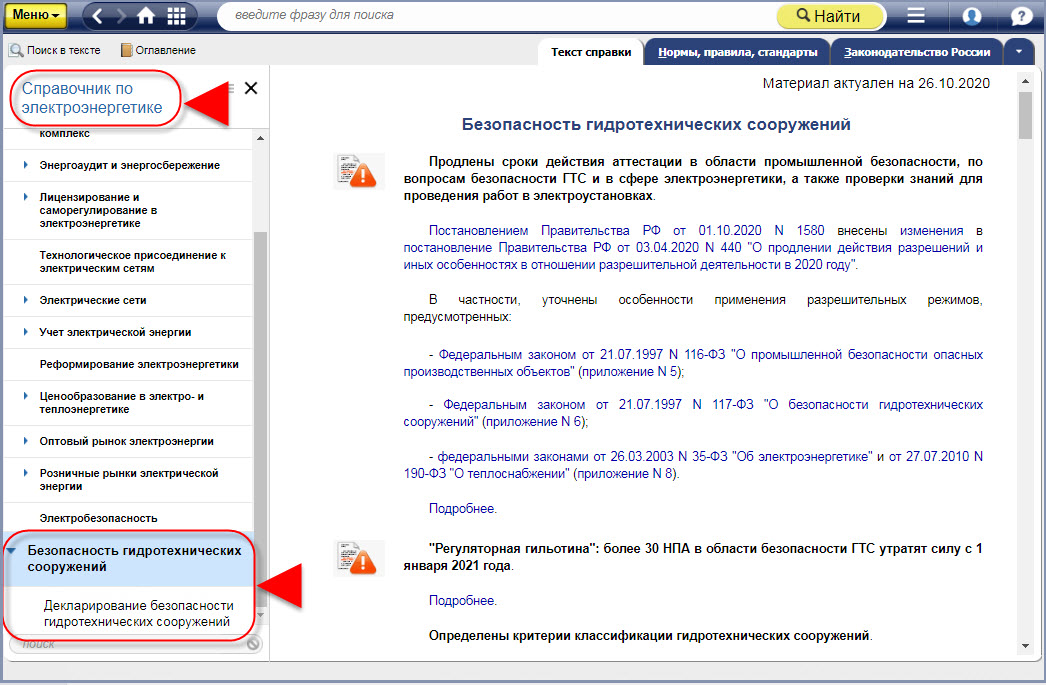
Task: Close the sidebar with the X
Action: pos(251,88)
